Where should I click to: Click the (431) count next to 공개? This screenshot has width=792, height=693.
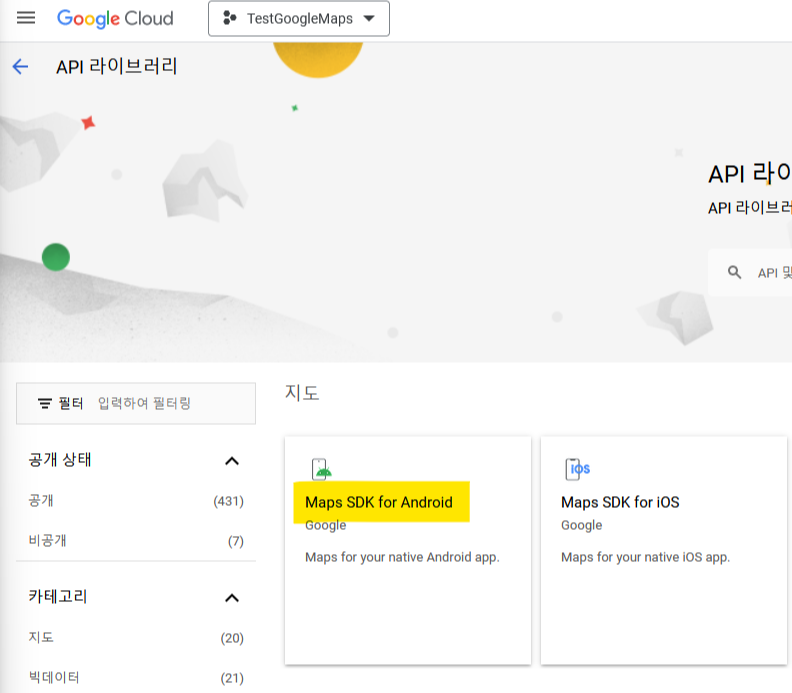point(228,501)
